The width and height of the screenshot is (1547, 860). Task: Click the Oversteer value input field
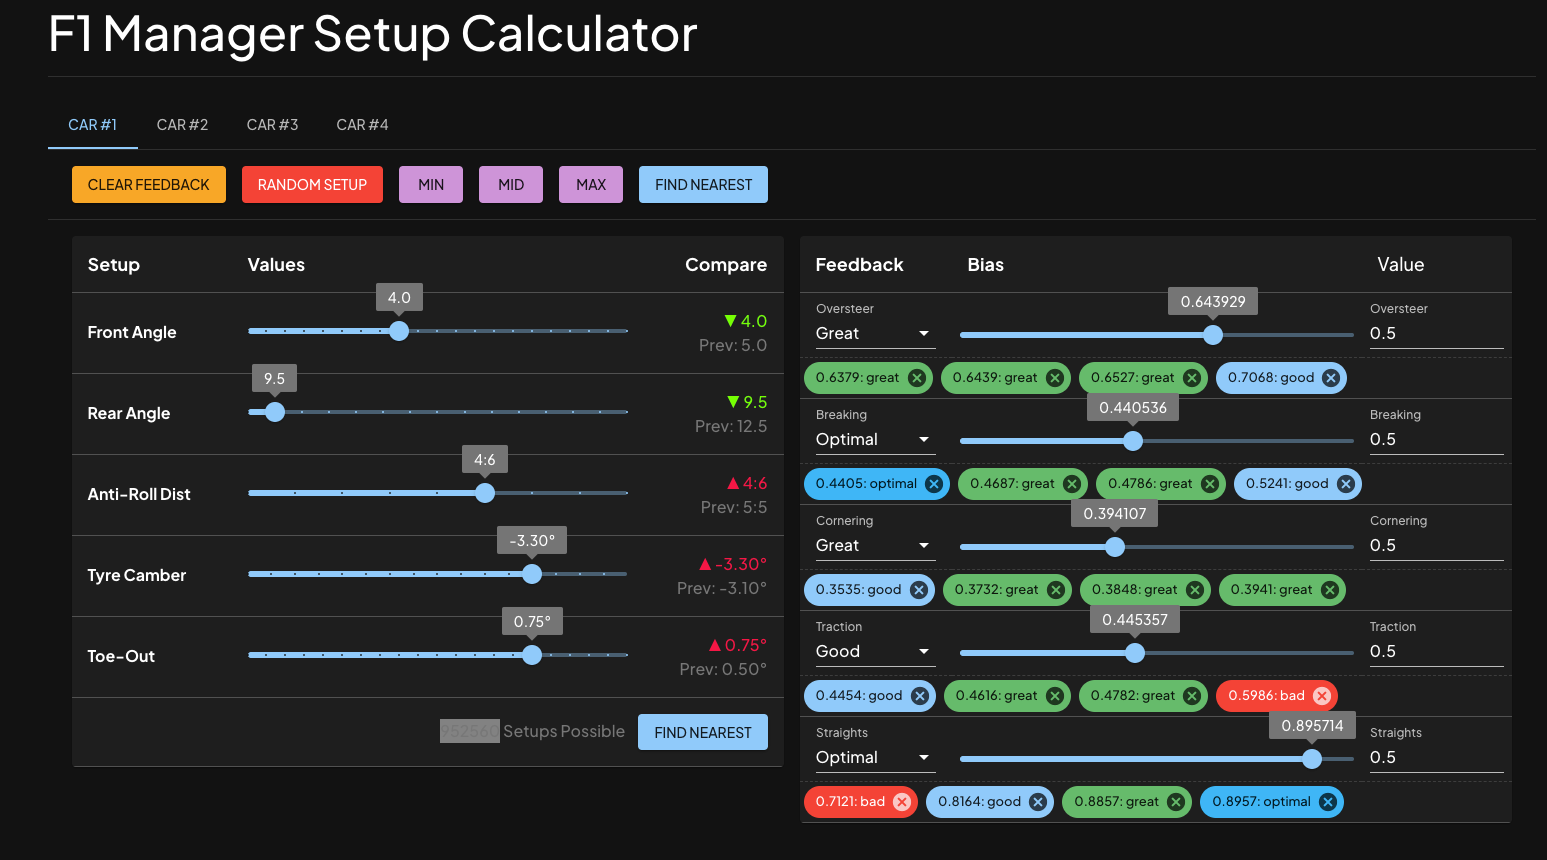click(1435, 334)
